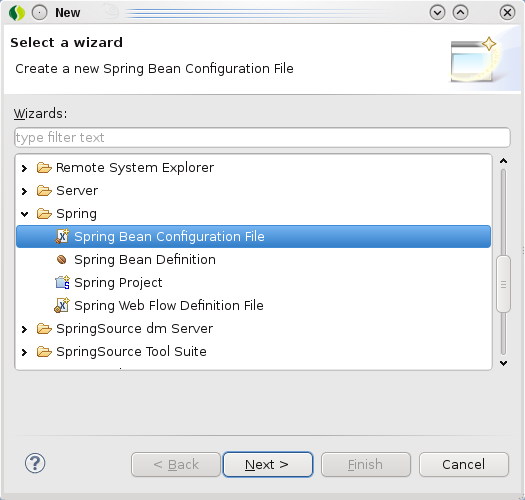Click the Spring Bean Definition bean icon
Image resolution: width=525 pixels, height=500 pixels.
(62, 260)
